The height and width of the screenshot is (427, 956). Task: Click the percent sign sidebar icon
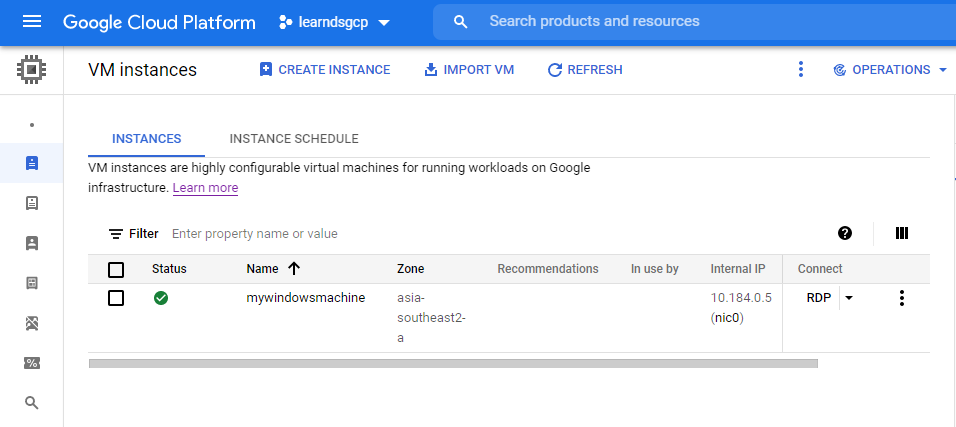[x=32, y=363]
